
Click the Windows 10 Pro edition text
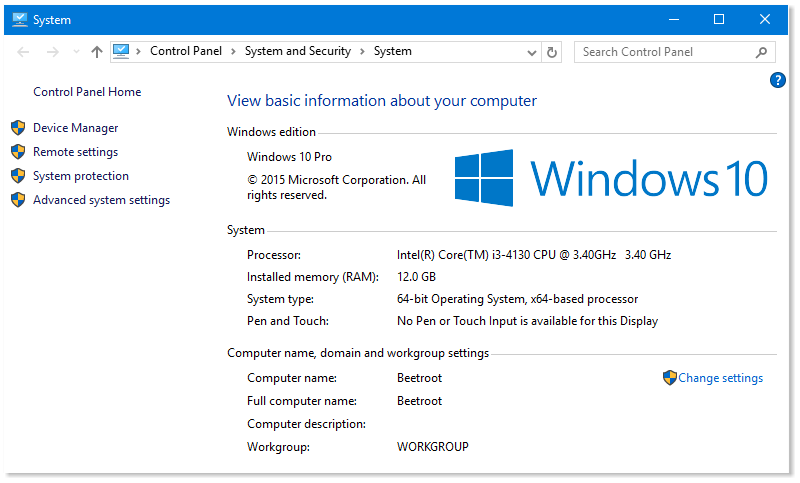coord(289,157)
